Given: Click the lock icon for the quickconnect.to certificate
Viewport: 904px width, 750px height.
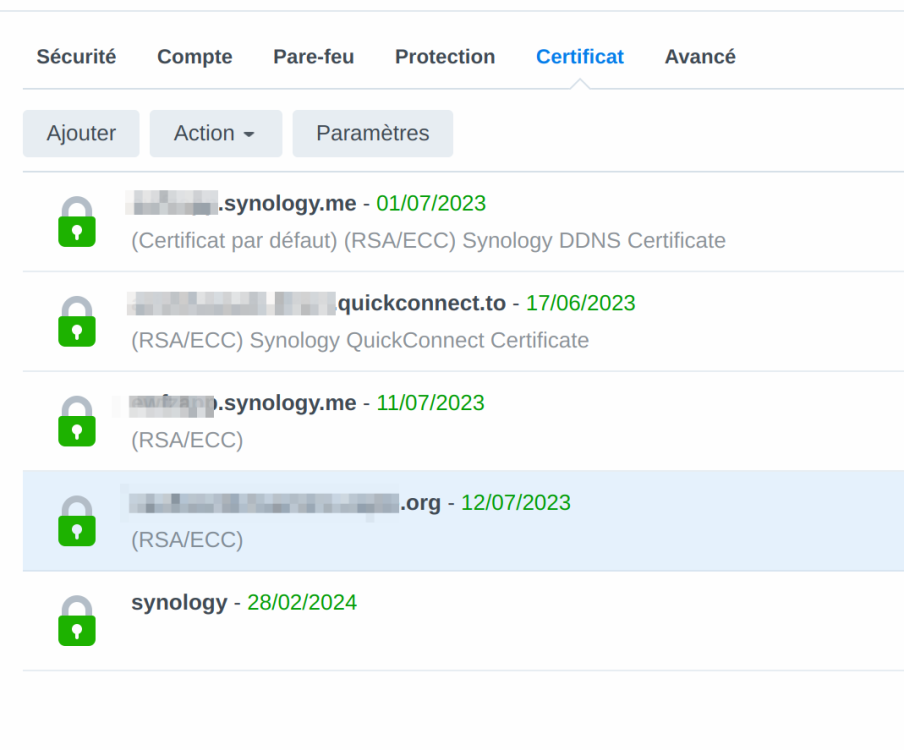Looking at the screenshot, I should click(77, 321).
